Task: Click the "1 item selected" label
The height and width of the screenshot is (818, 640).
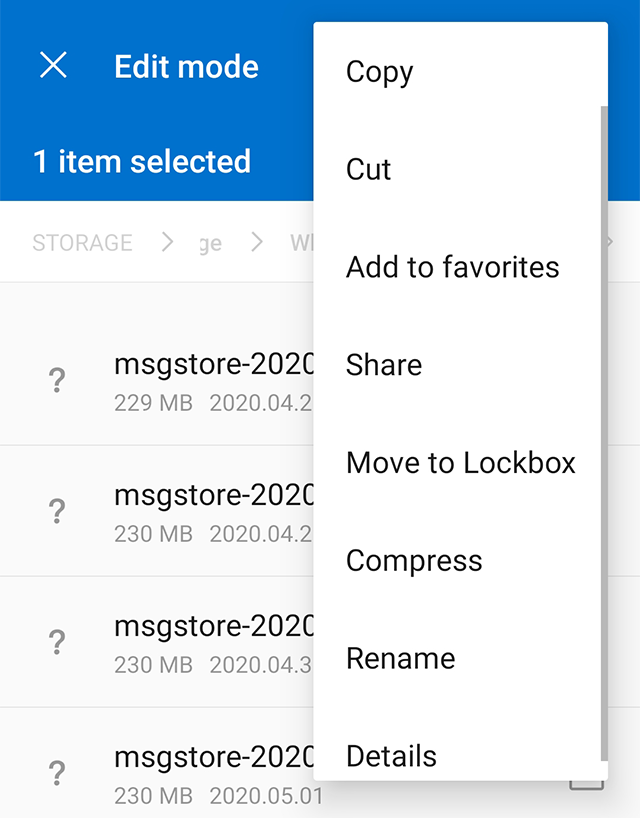Action: (142, 162)
